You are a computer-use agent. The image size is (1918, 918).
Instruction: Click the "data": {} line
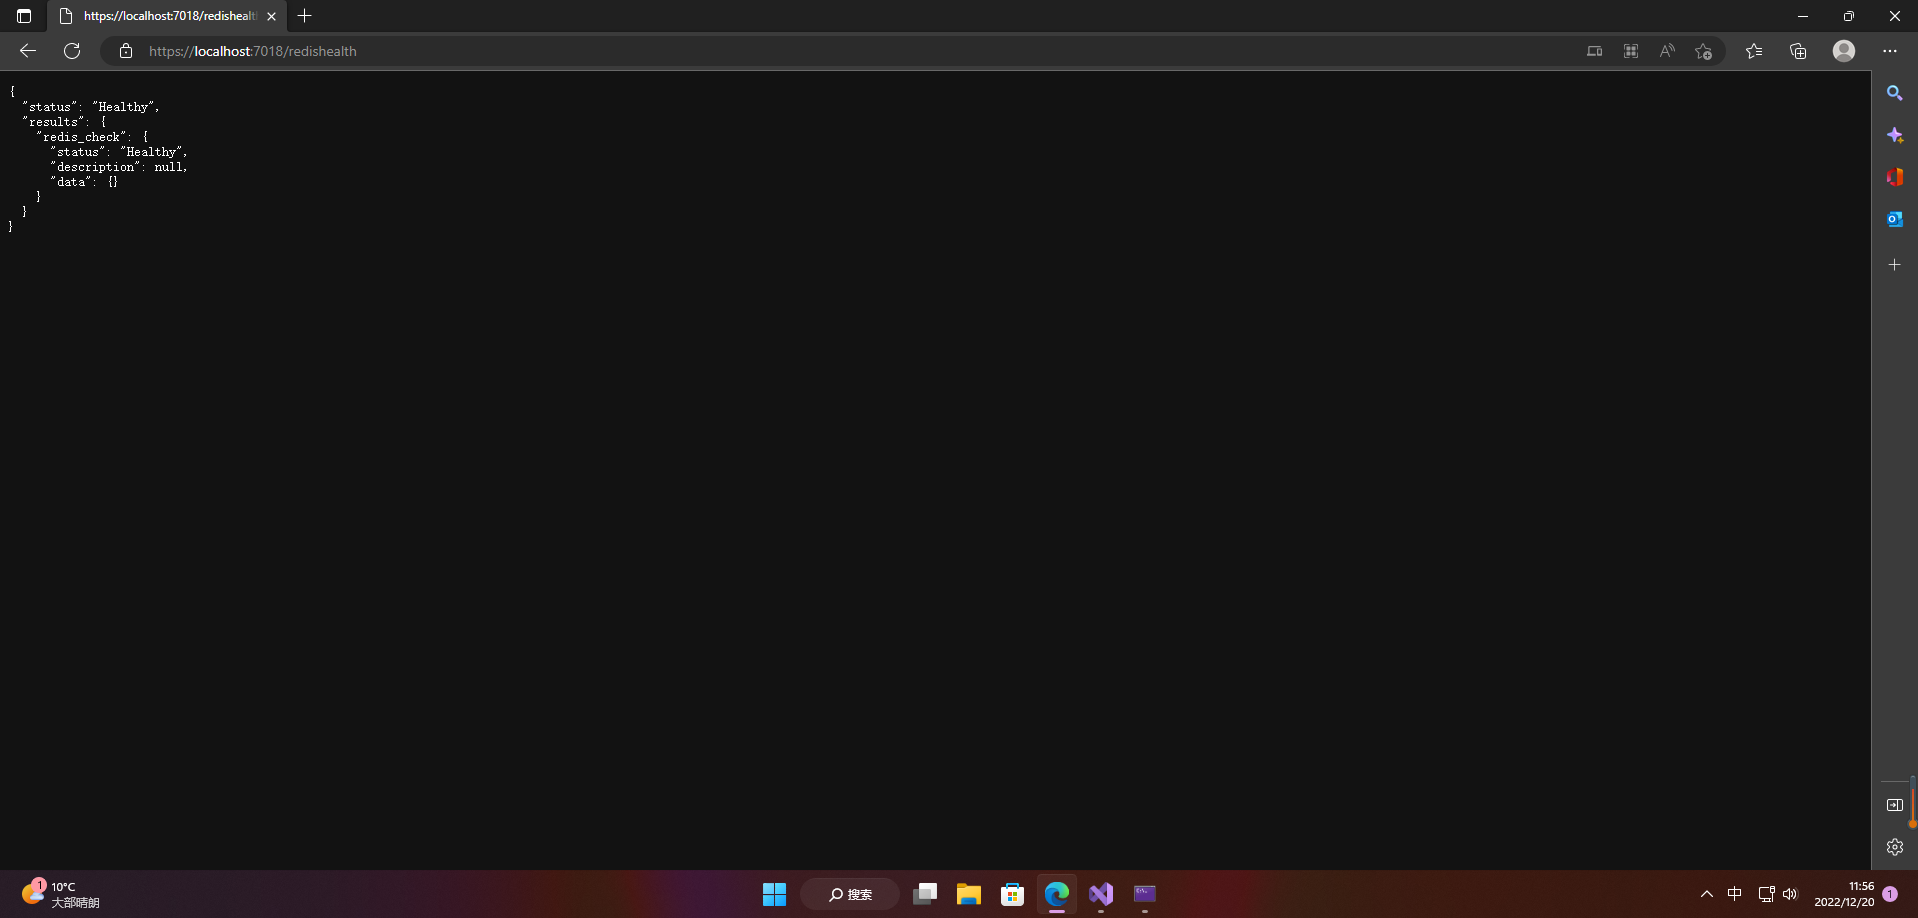pyautogui.click(x=84, y=182)
